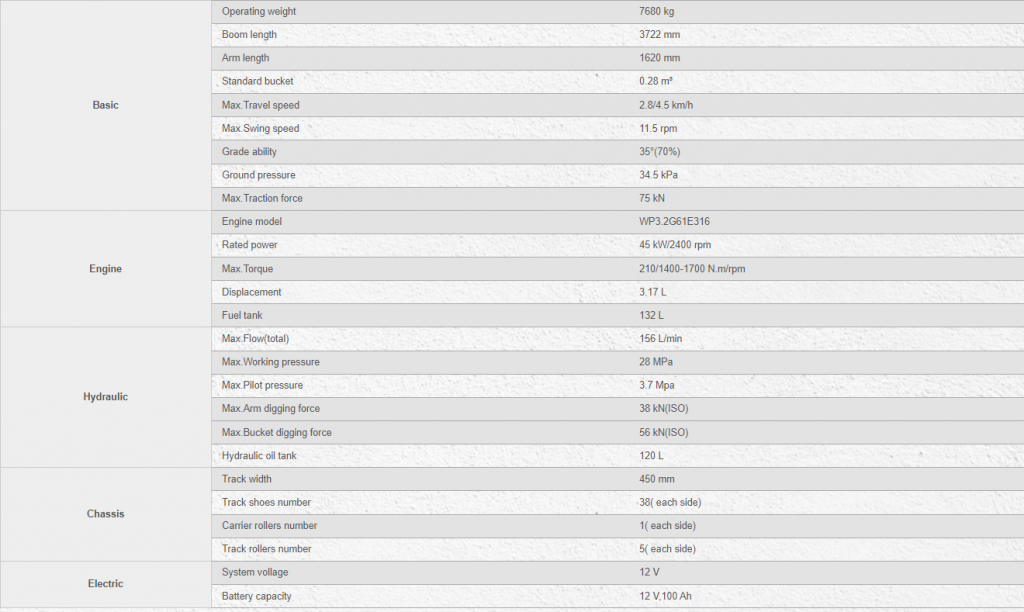The image size is (1024, 612).
Task: Select the Engine category cell
Action: [x=105, y=268]
